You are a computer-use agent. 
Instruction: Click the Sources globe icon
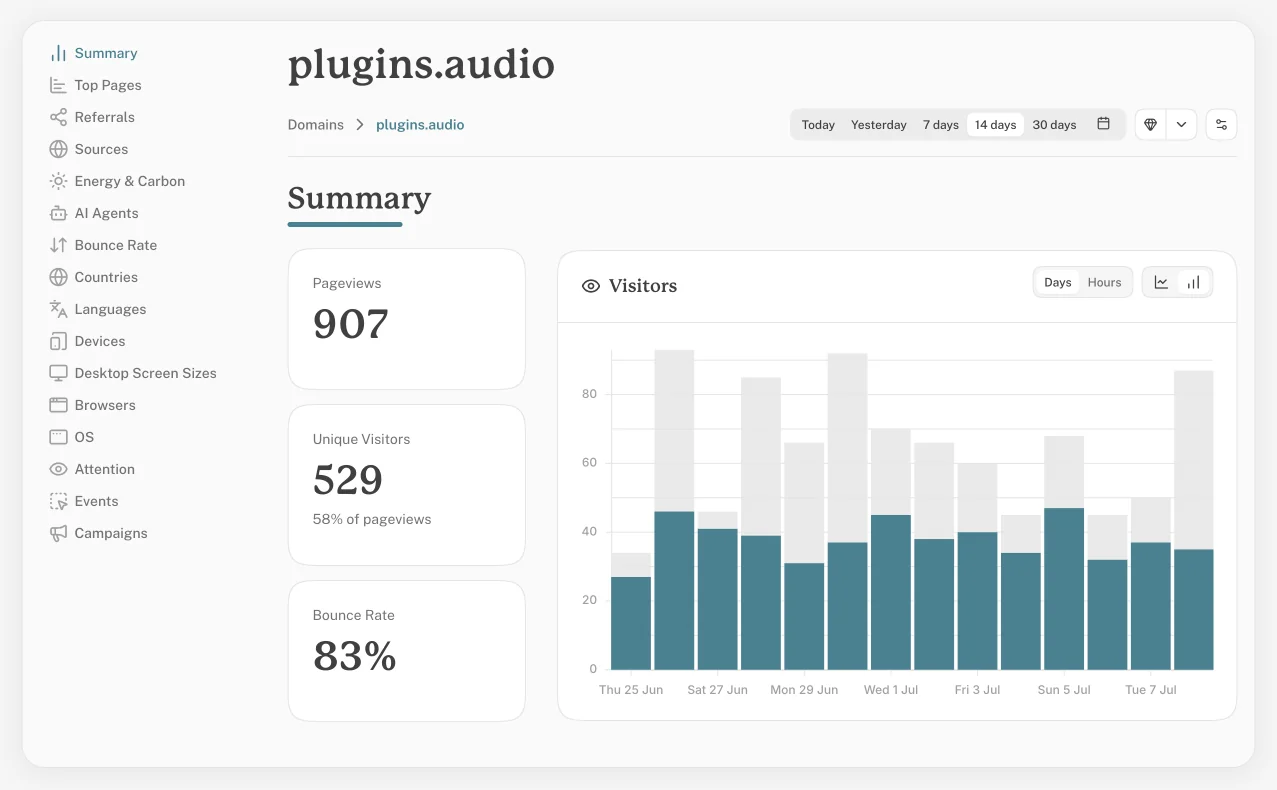pyautogui.click(x=58, y=149)
